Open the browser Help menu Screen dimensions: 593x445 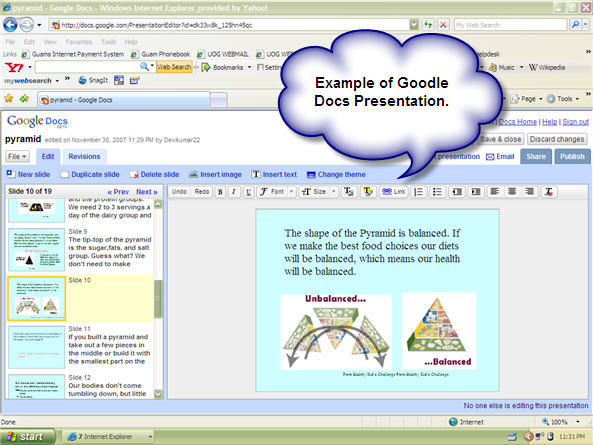(x=130, y=42)
